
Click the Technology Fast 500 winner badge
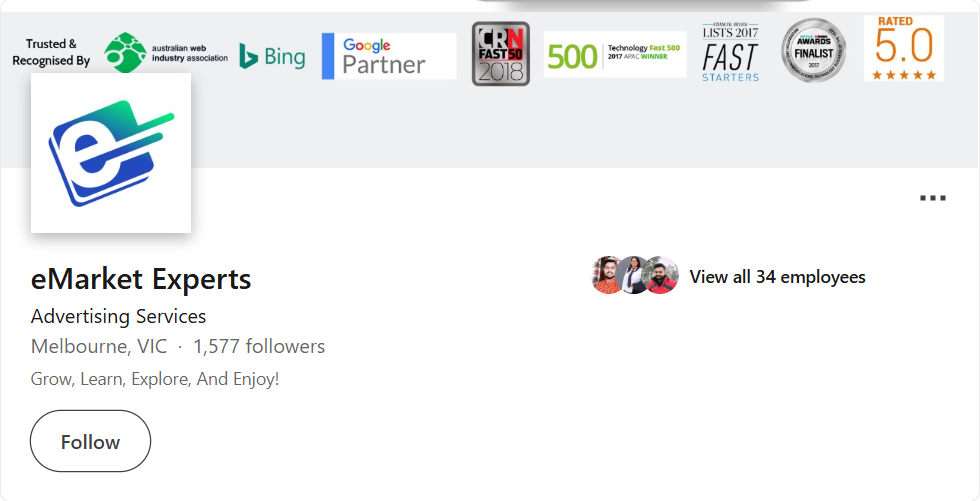pyautogui.click(x=615, y=55)
